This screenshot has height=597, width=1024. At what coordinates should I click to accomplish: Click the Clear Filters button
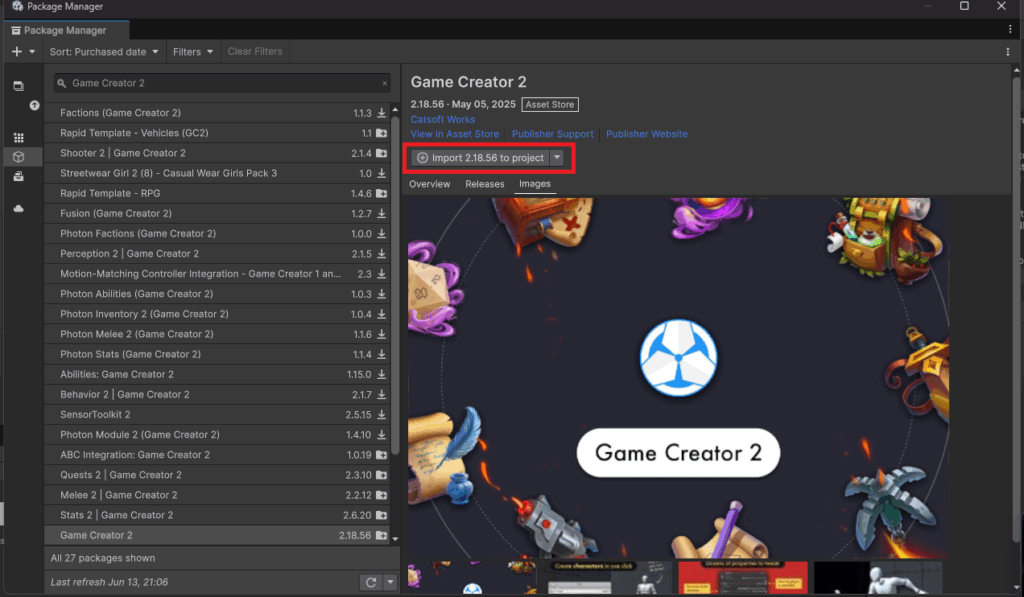click(x=255, y=52)
